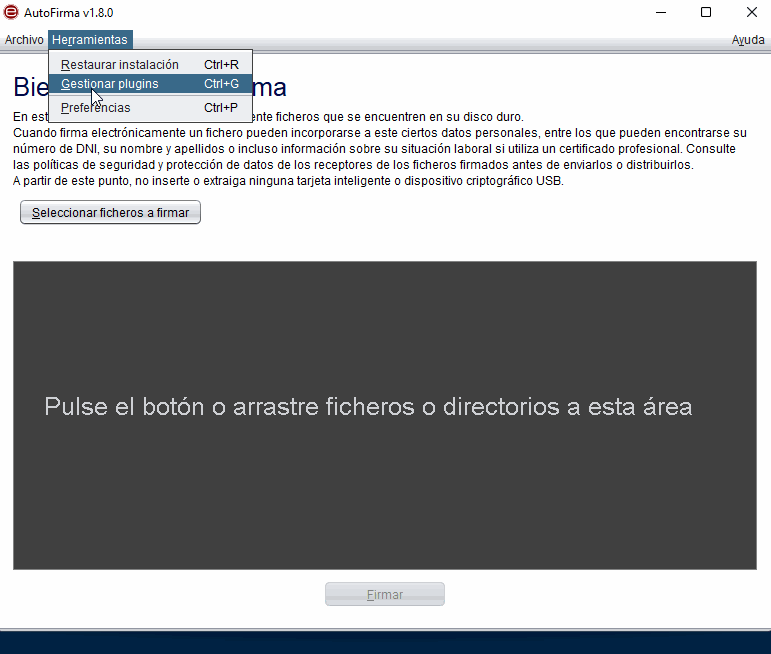
Task: Minimize the AutoFirma window
Action: 661,12
